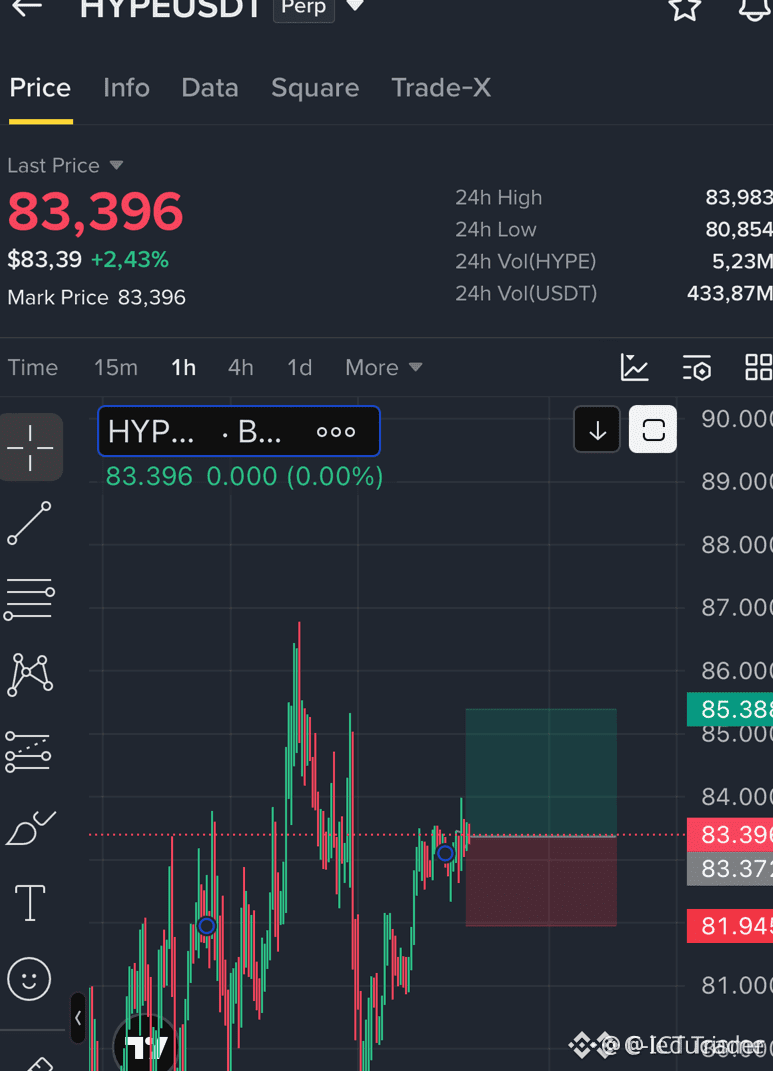Select the 4h timeframe
Image resolution: width=773 pixels, height=1071 pixels.
pyautogui.click(x=240, y=367)
